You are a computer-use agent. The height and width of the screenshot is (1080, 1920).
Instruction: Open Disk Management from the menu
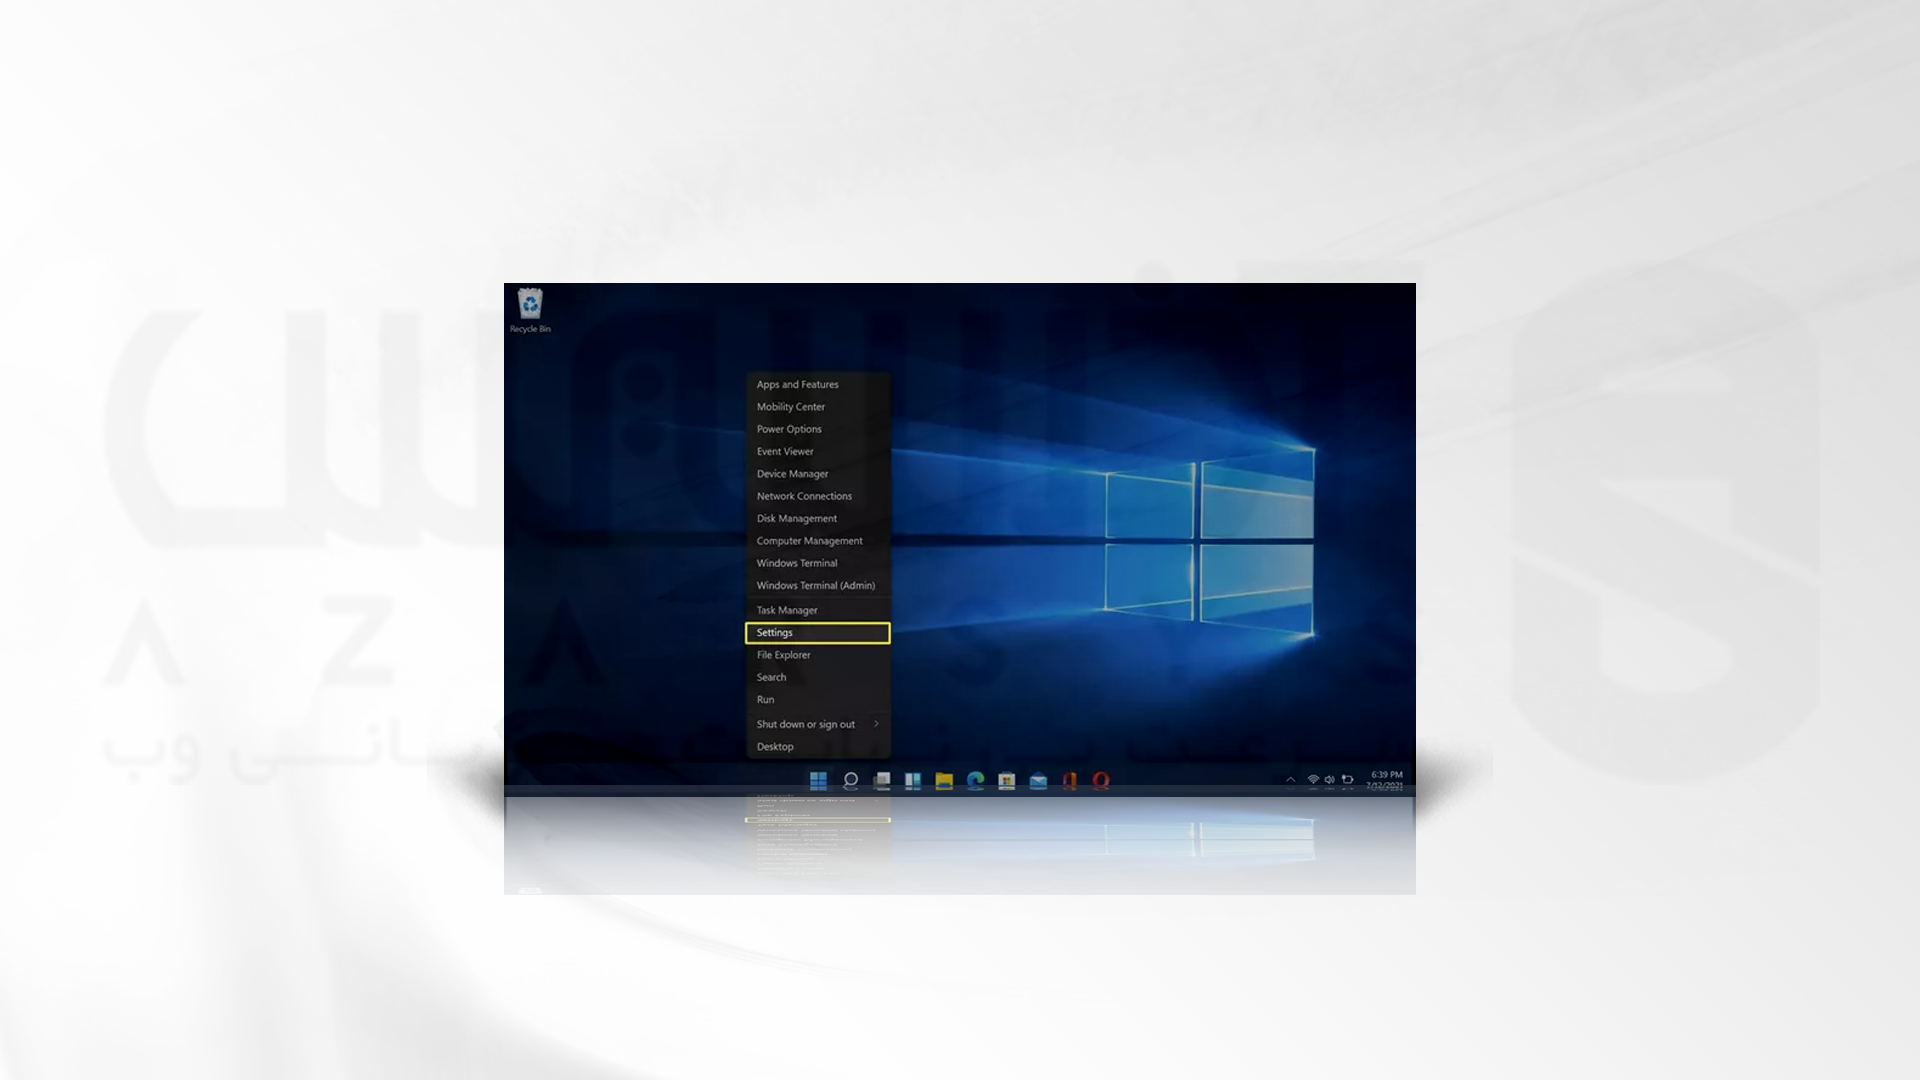818,518
